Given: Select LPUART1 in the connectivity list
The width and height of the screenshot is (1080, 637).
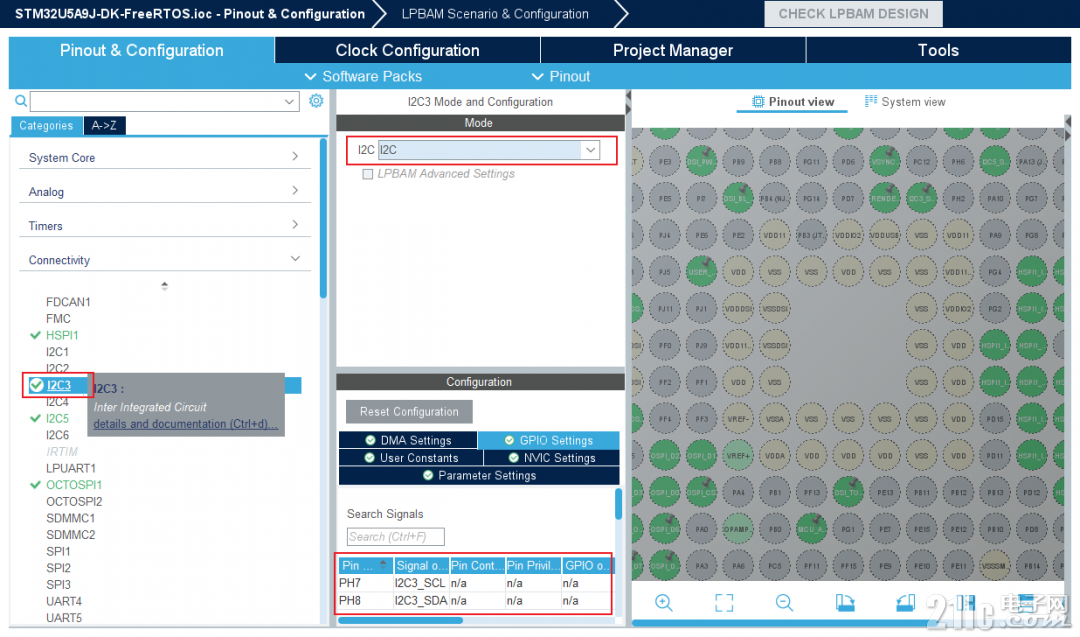Looking at the screenshot, I should click(x=71, y=468).
